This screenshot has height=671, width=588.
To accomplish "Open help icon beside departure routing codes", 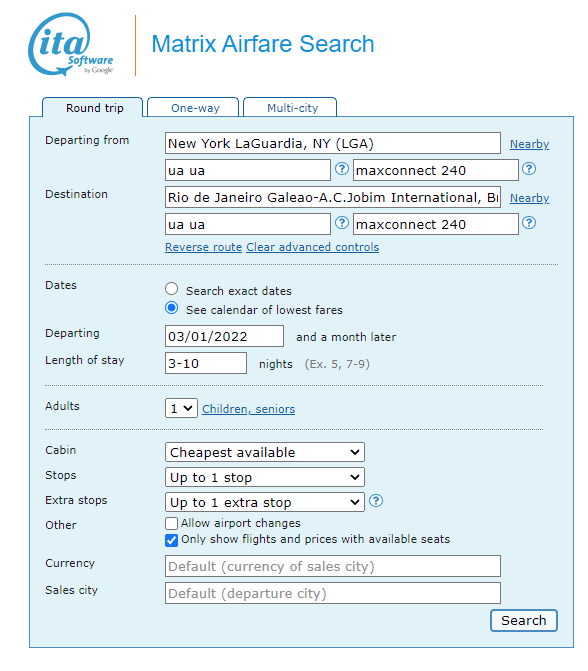I will coord(342,169).
